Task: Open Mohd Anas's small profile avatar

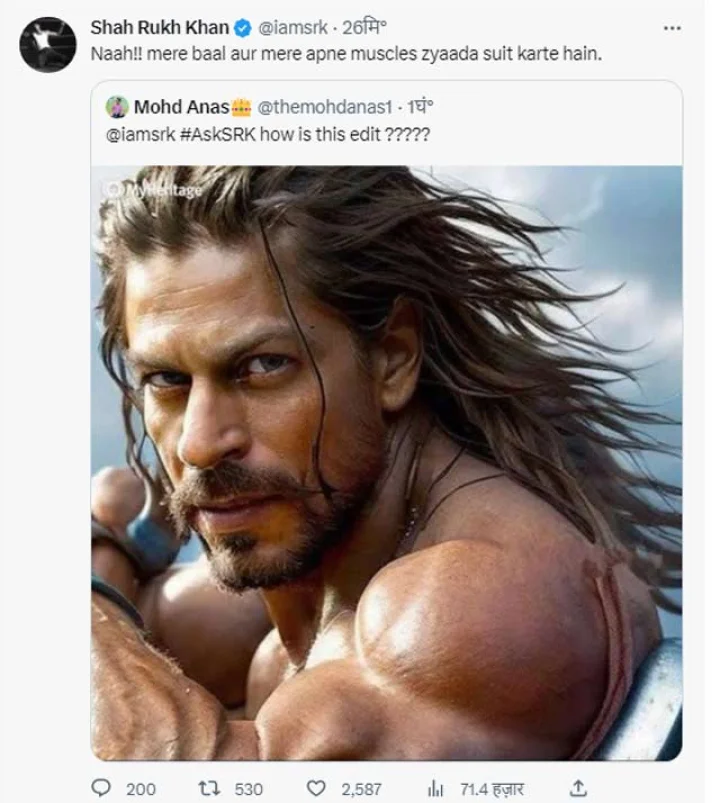Action: (117, 107)
